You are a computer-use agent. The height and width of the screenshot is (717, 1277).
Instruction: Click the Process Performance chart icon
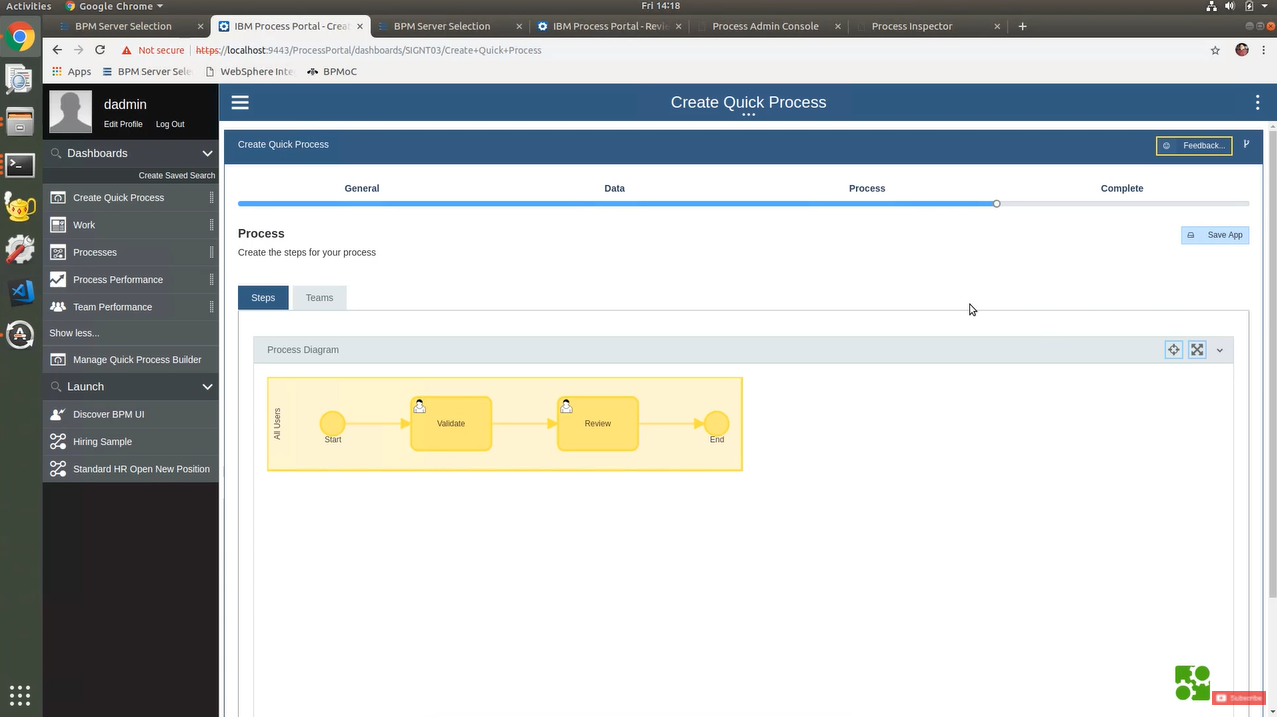[x=58, y=280]
